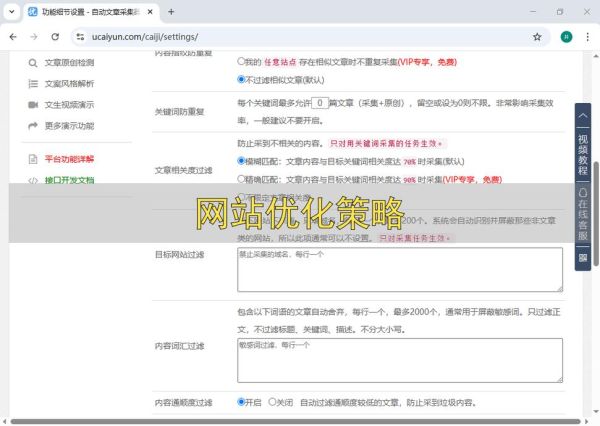Screen dimensions: 600x426
Task: Click the tab favicon of 功能细节设置
Action: click(x=33, y=12)
